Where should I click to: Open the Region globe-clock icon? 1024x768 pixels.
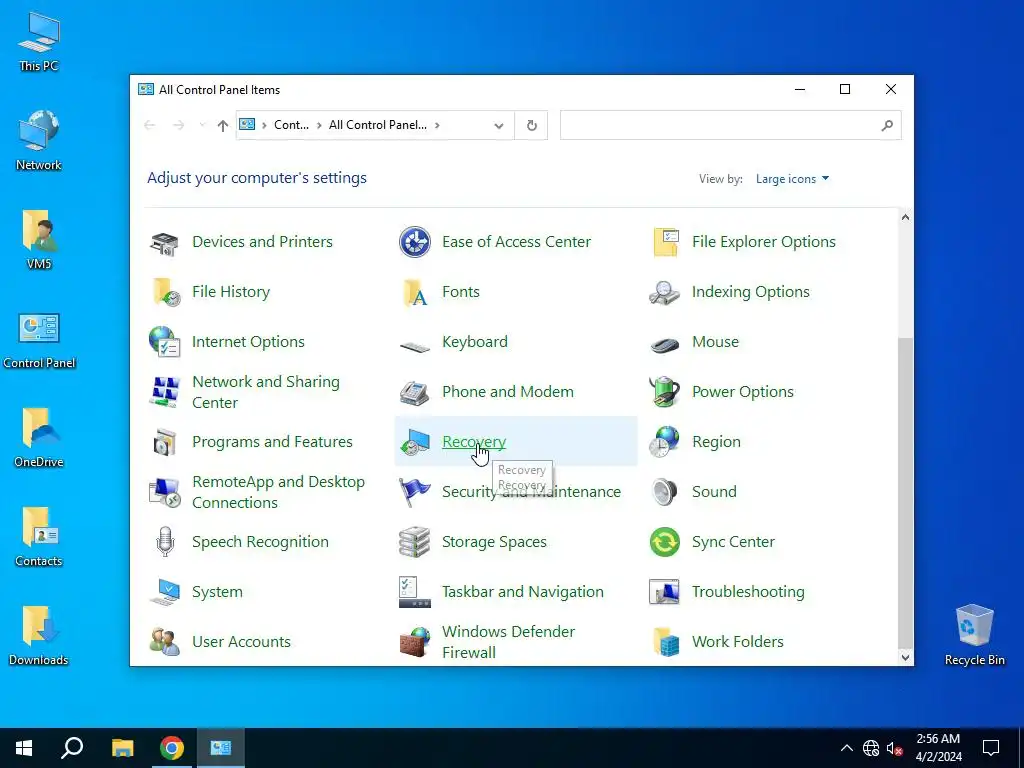[664, 442]
